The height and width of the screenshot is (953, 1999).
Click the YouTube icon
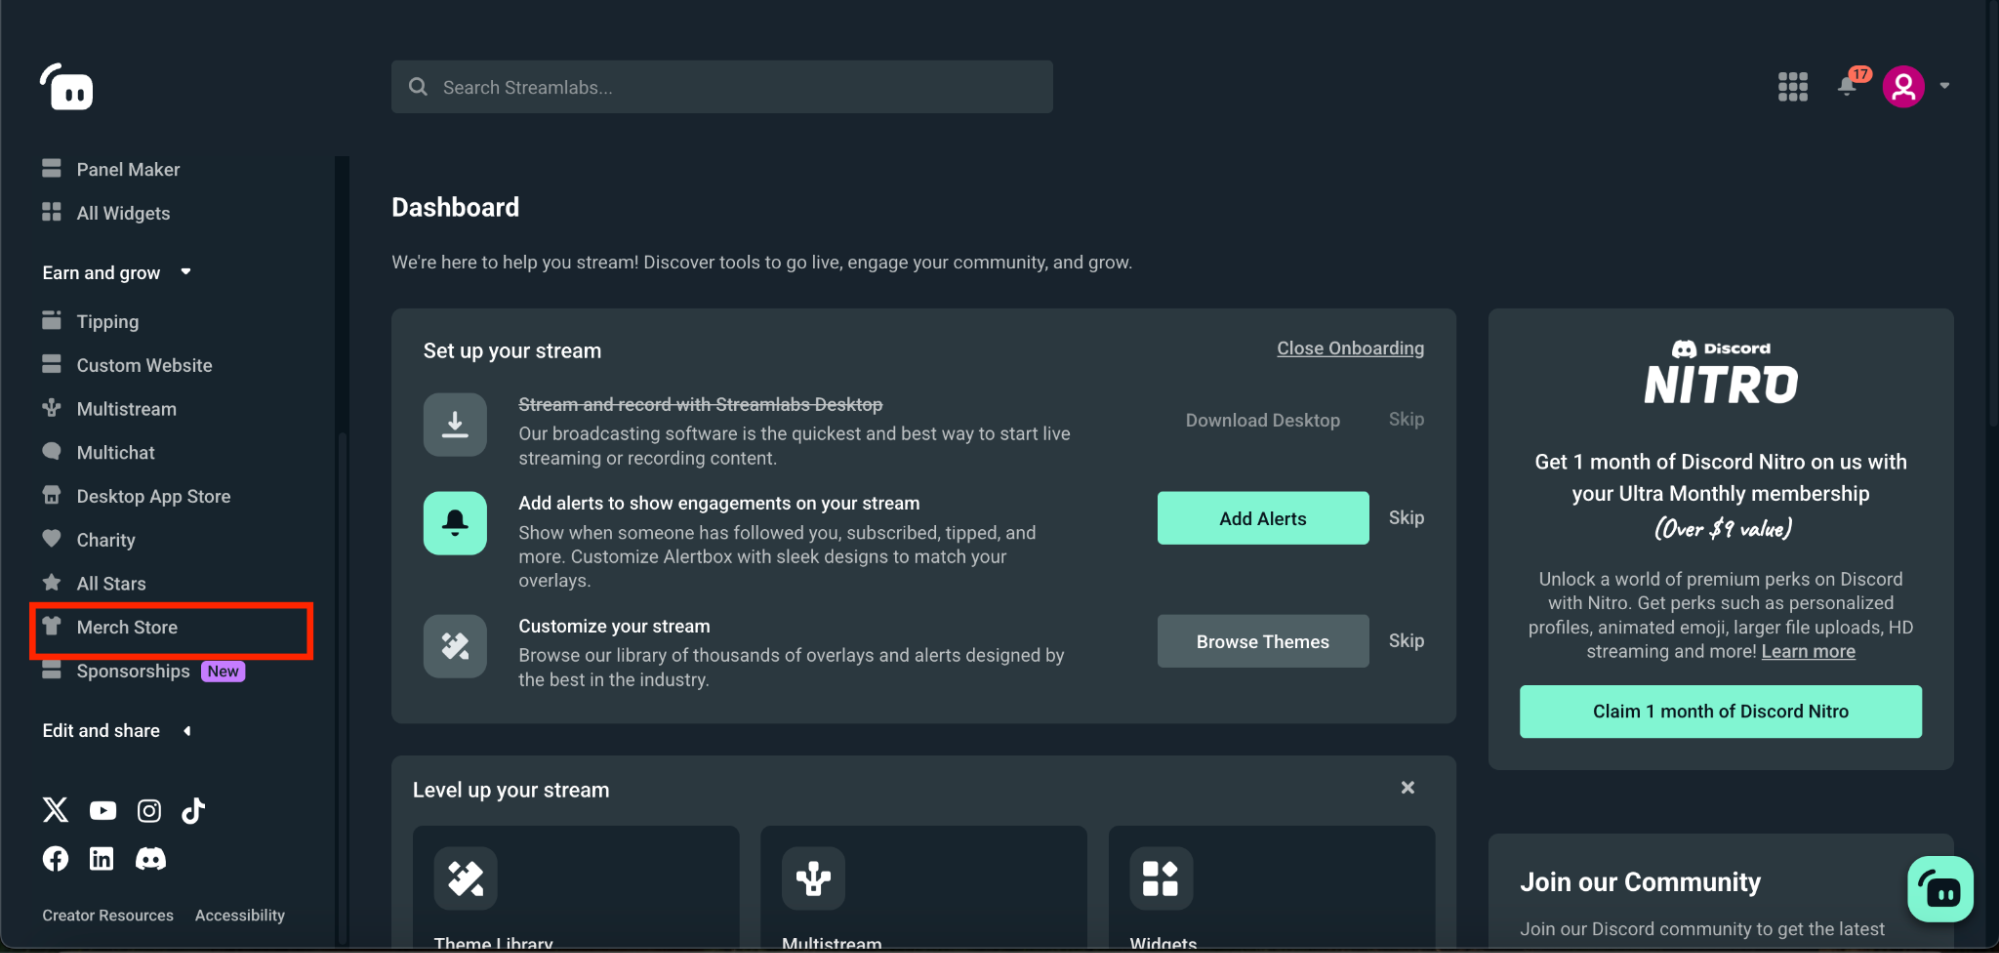pyautogui.click(x=102, y=810)
